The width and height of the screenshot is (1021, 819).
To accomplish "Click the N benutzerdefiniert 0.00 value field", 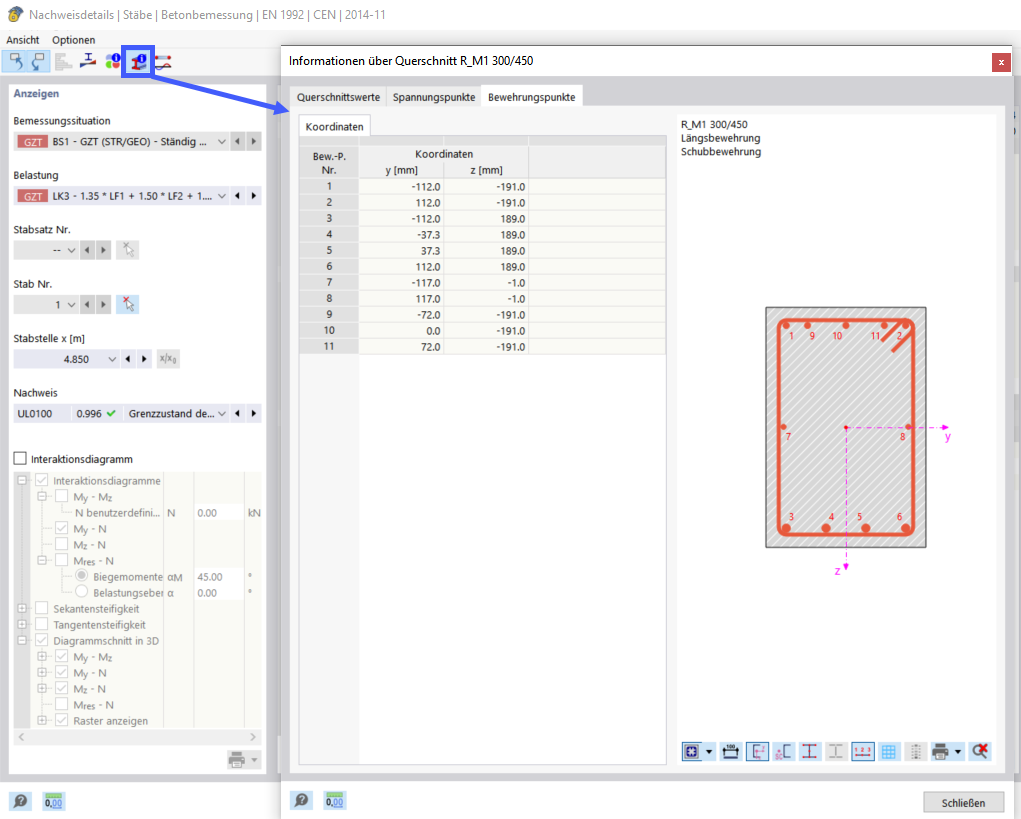I will (219, 513).
